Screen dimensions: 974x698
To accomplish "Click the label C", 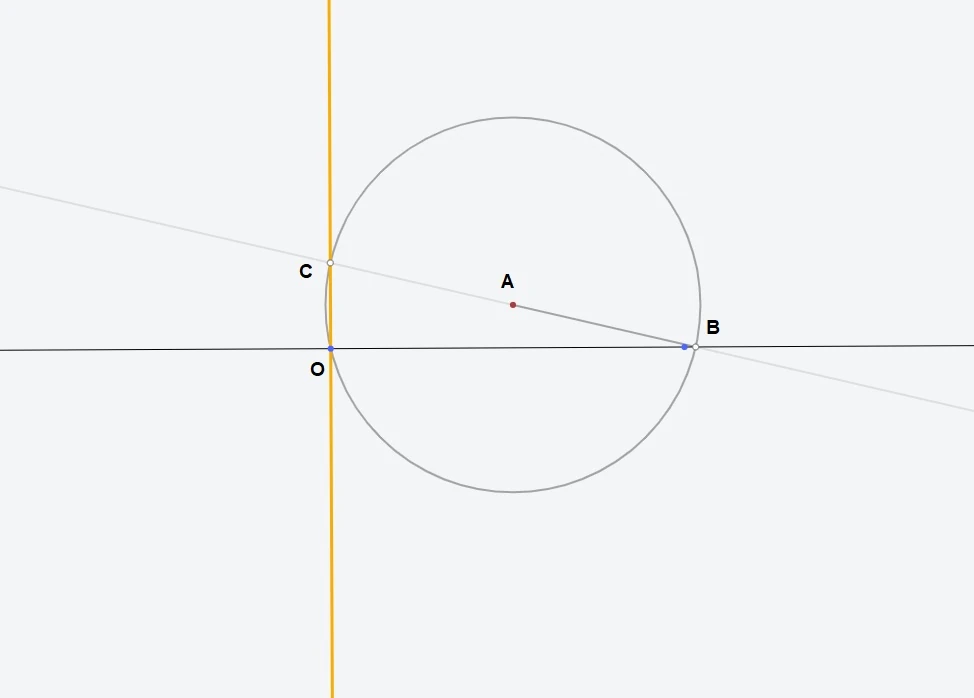I will pyautogui.click(x=306, y=271).
